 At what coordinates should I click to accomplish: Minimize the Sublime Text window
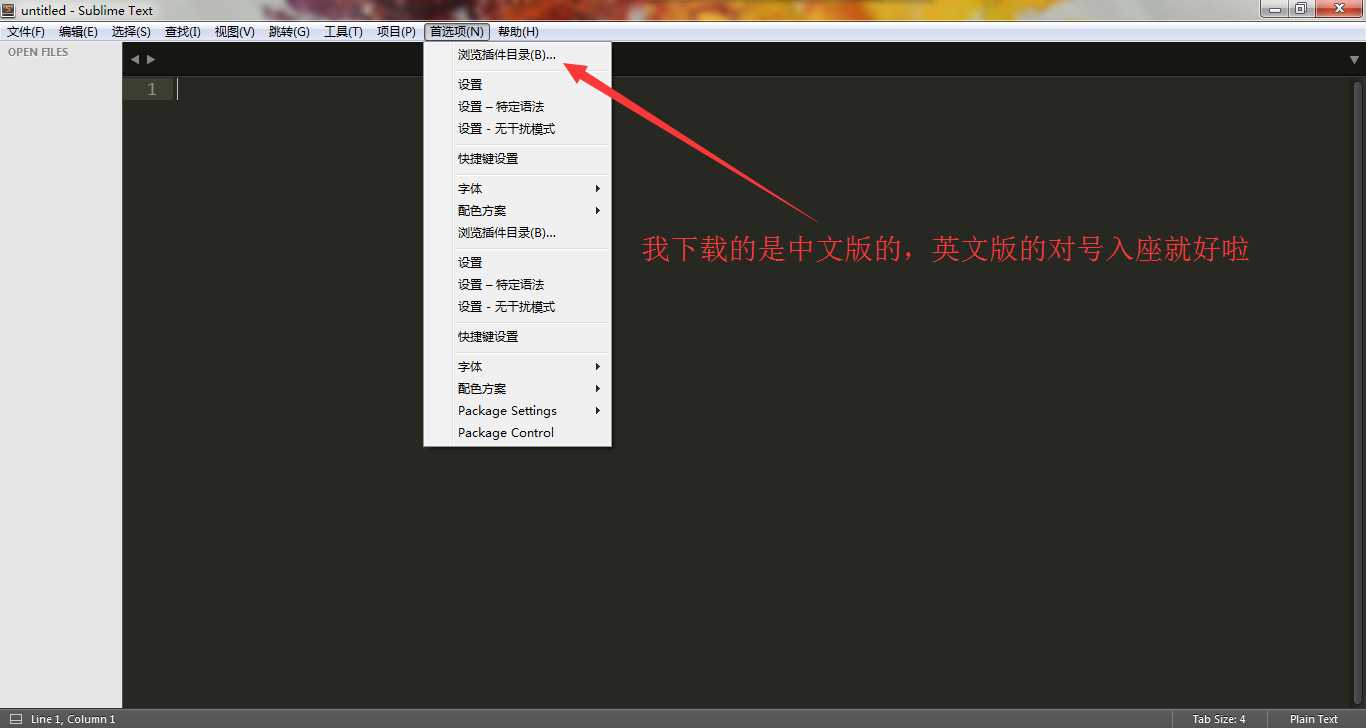point(1273,9)
